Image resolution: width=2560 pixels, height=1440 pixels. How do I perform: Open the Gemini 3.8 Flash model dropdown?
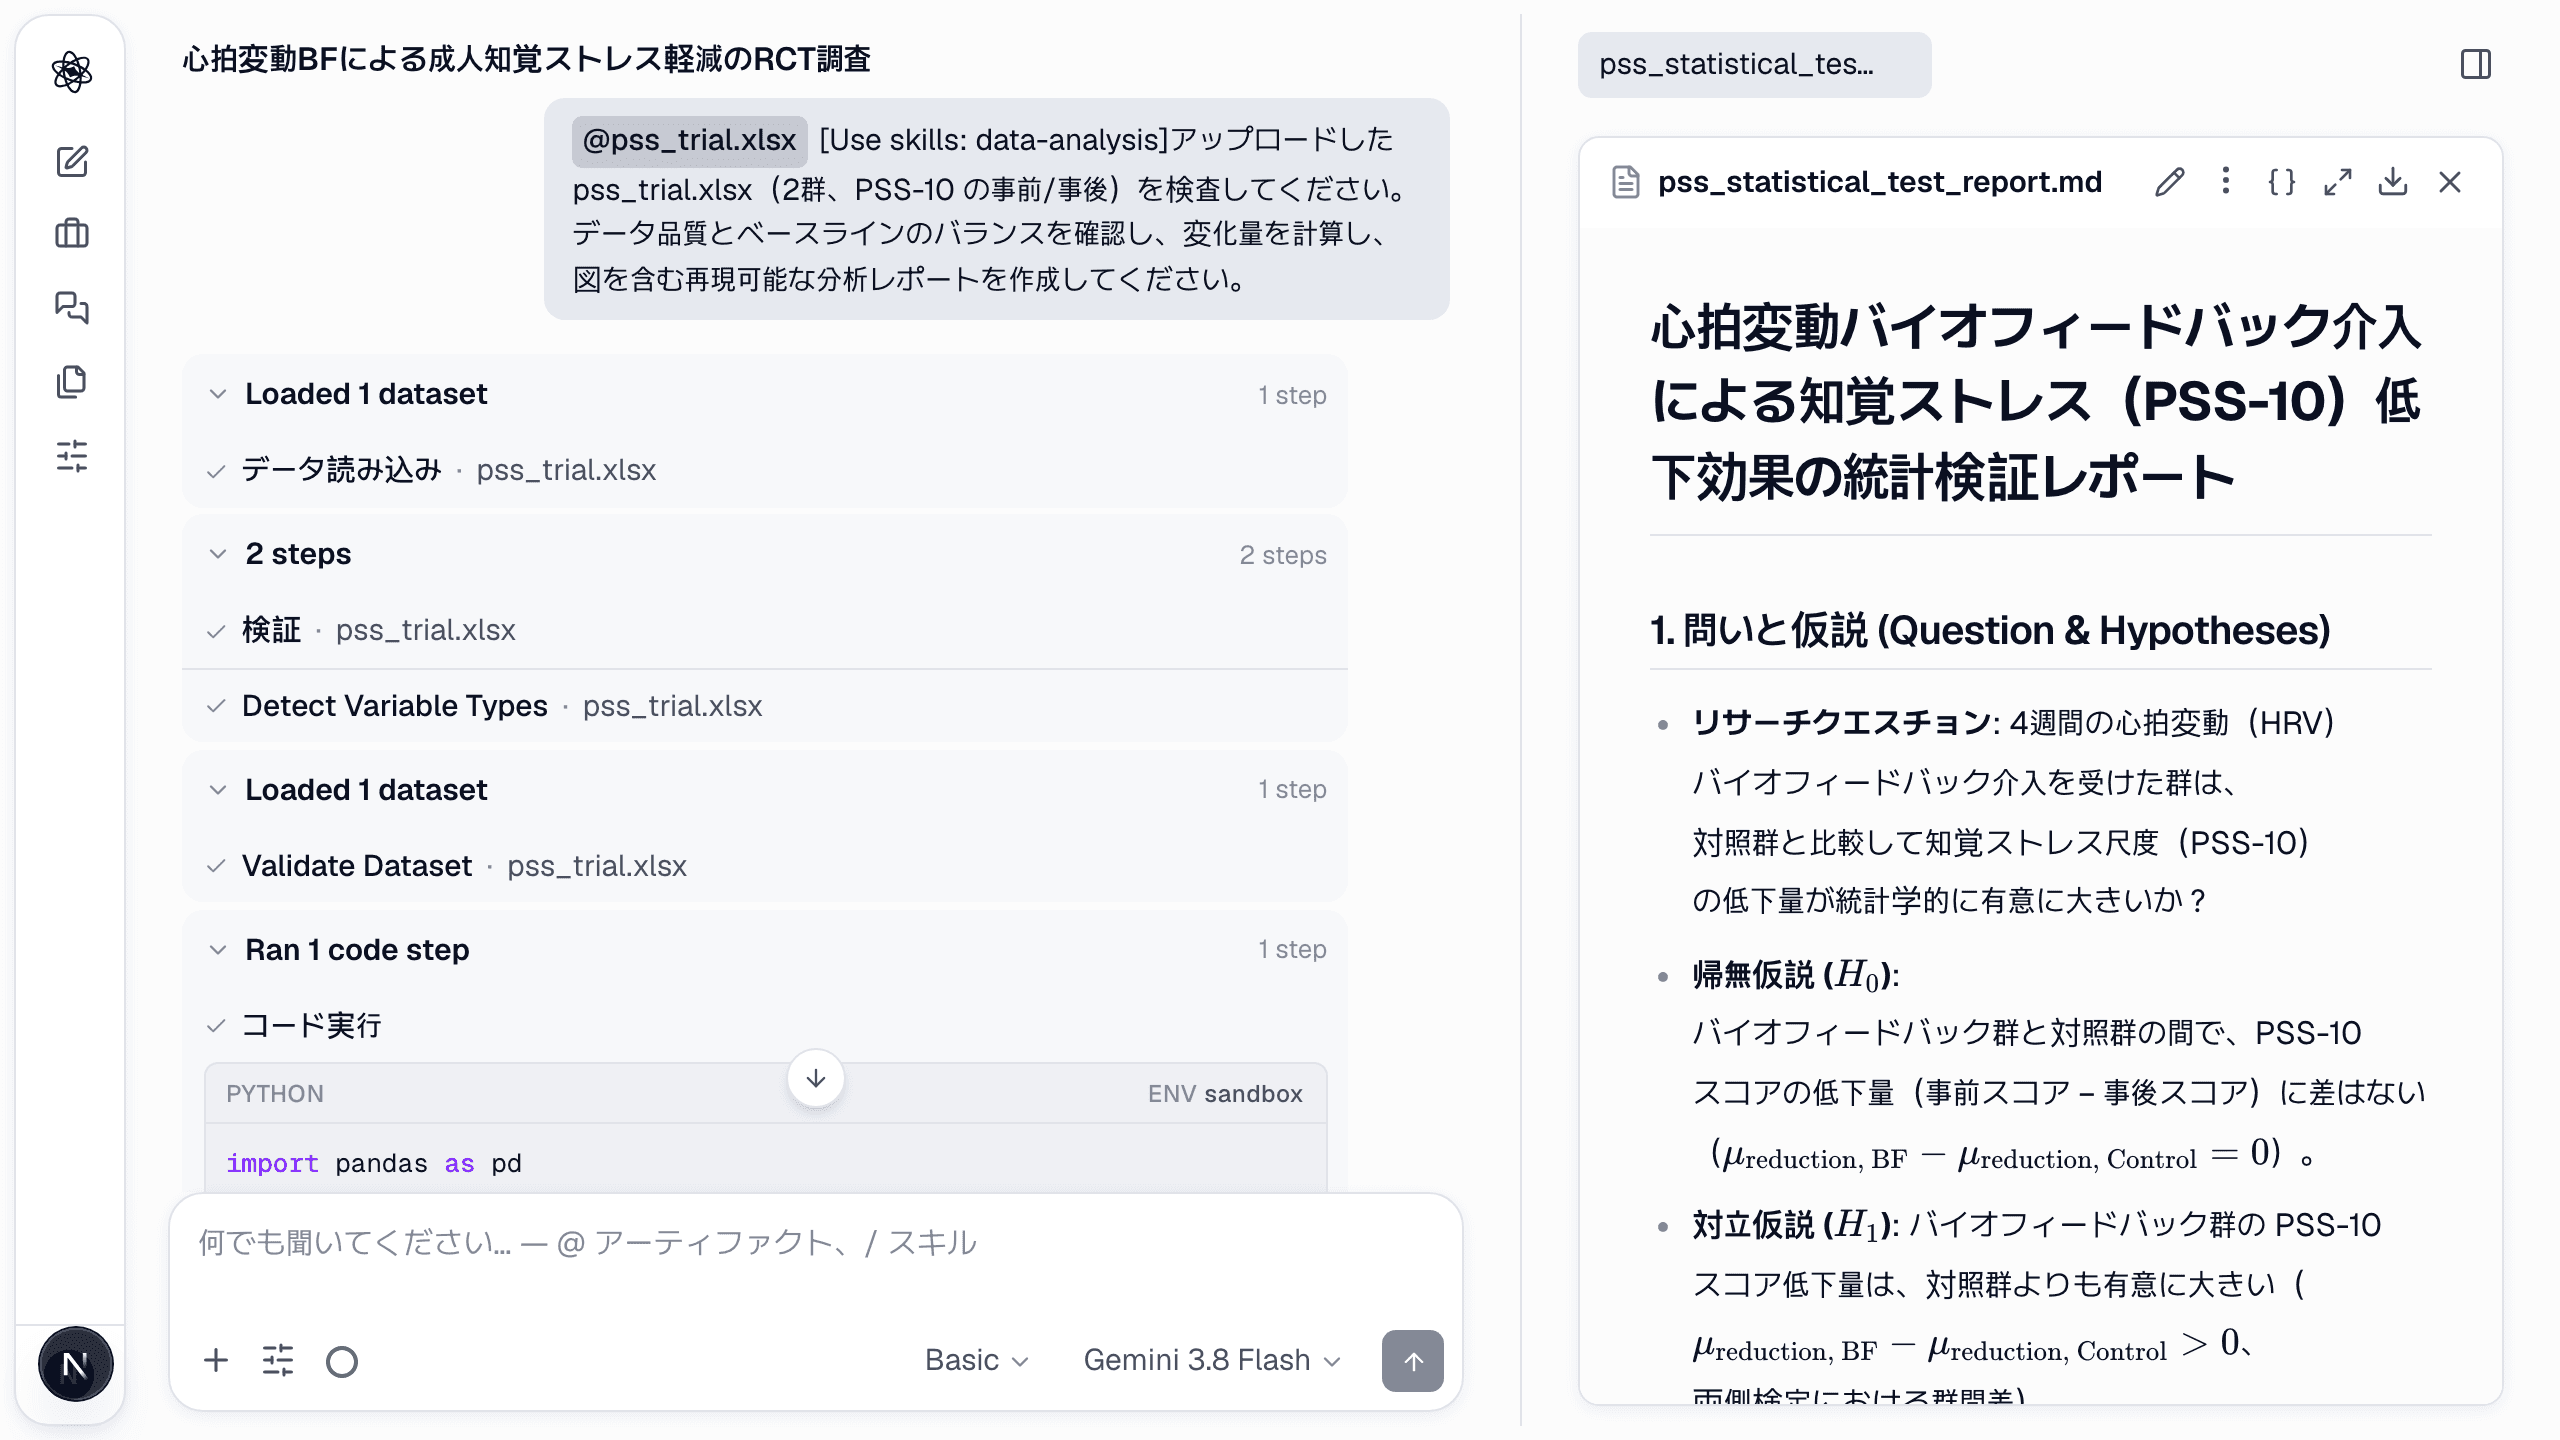tap(1212, 1361)
